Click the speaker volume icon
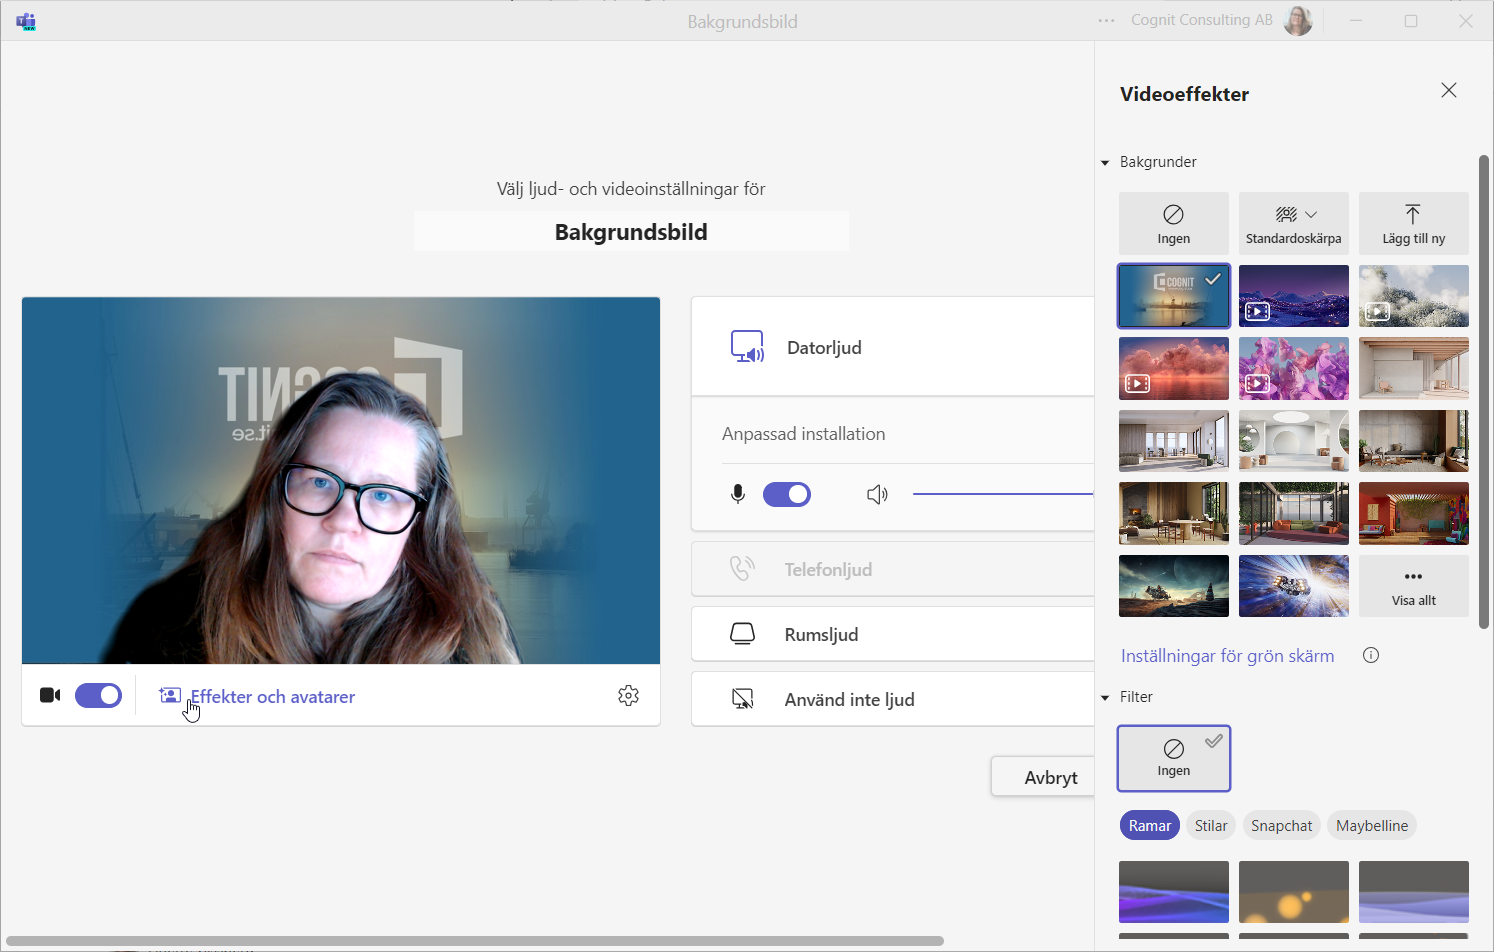The height and width of the screenshot is (952, 1494). (877, 494)
